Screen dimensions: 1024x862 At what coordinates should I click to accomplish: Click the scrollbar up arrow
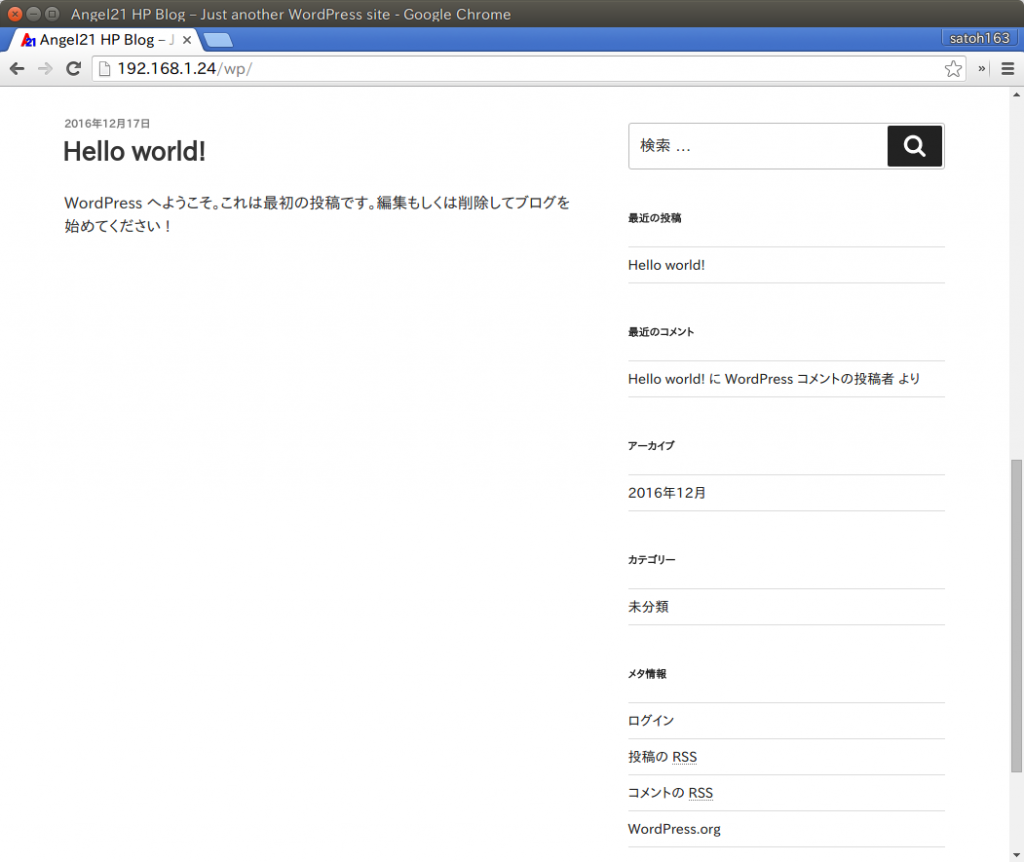point(1016,95)
